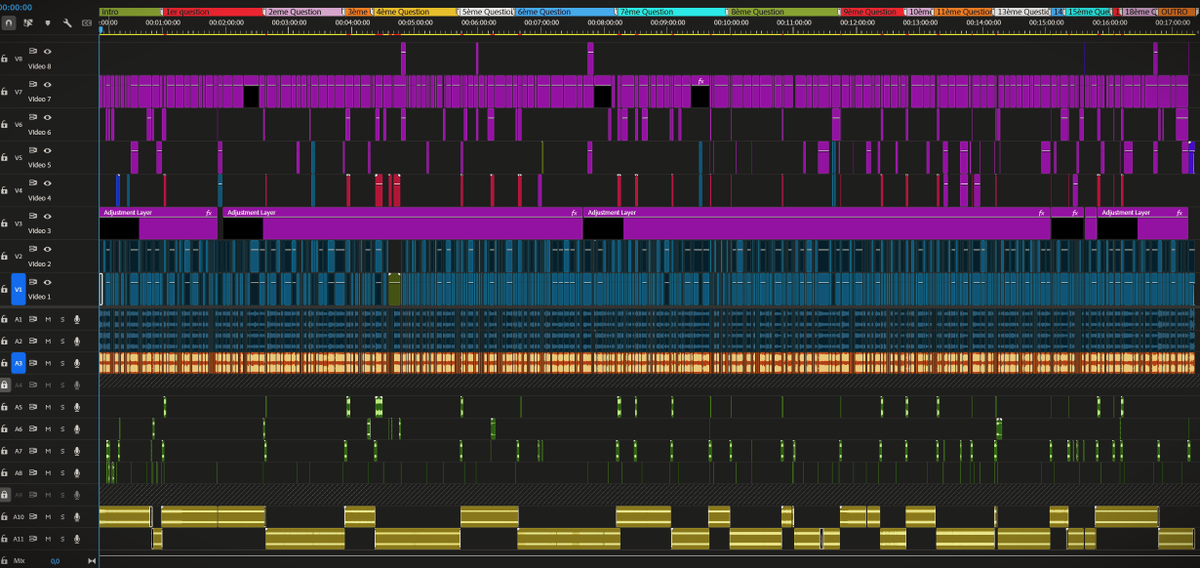Click the Mix track volume value 0,0
The height and width of the screenshot is (568, 1200).
[x=55, y=561]
